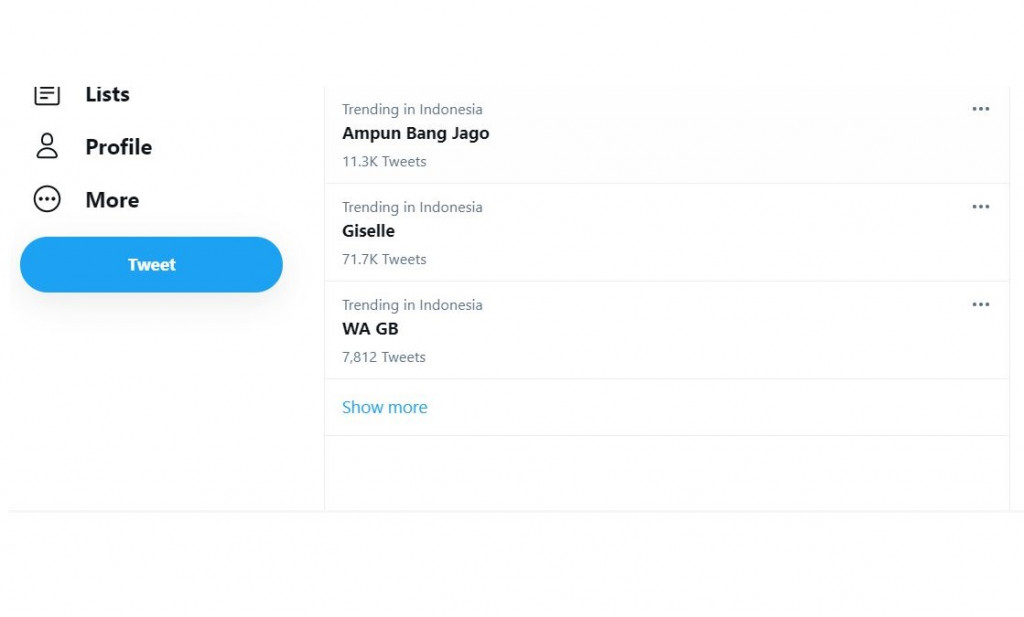
Task: Click the 71.7K Tweets count
Action: pos(384,259)
